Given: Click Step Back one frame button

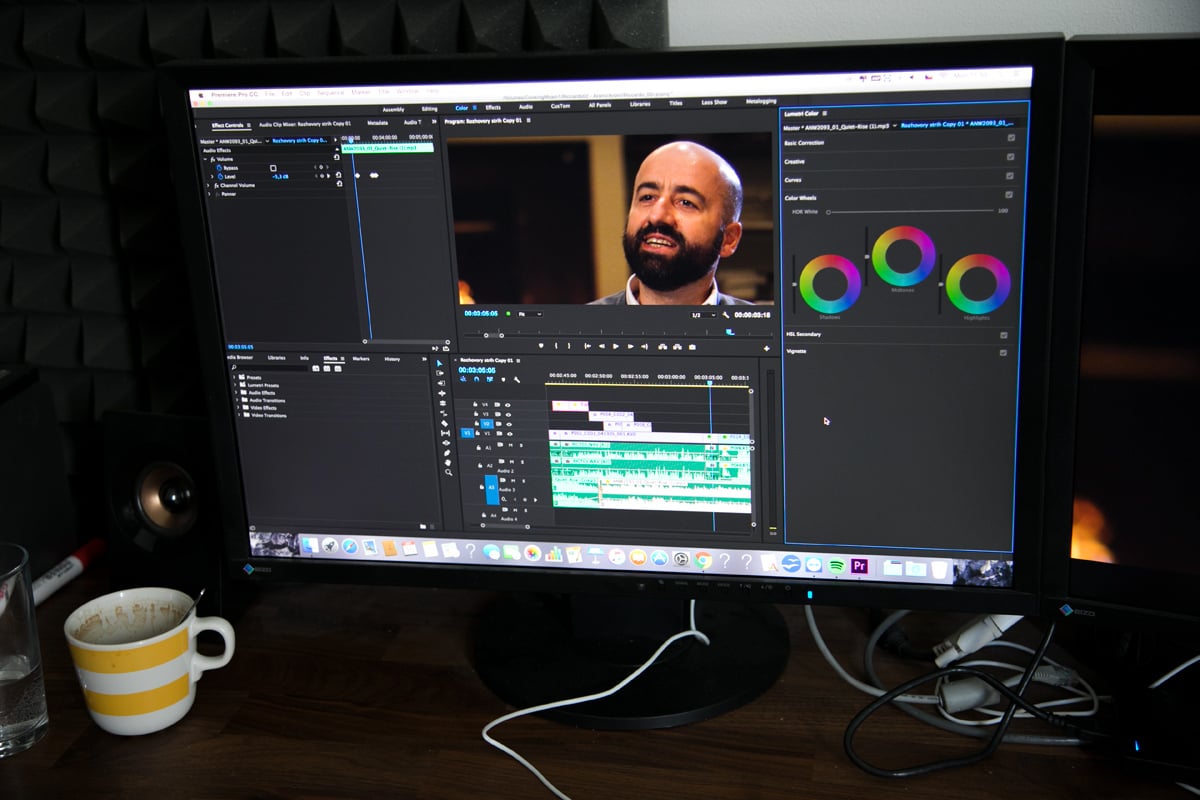Looking at the screenshot, I should pyautogui.click(x=602, y=346).
